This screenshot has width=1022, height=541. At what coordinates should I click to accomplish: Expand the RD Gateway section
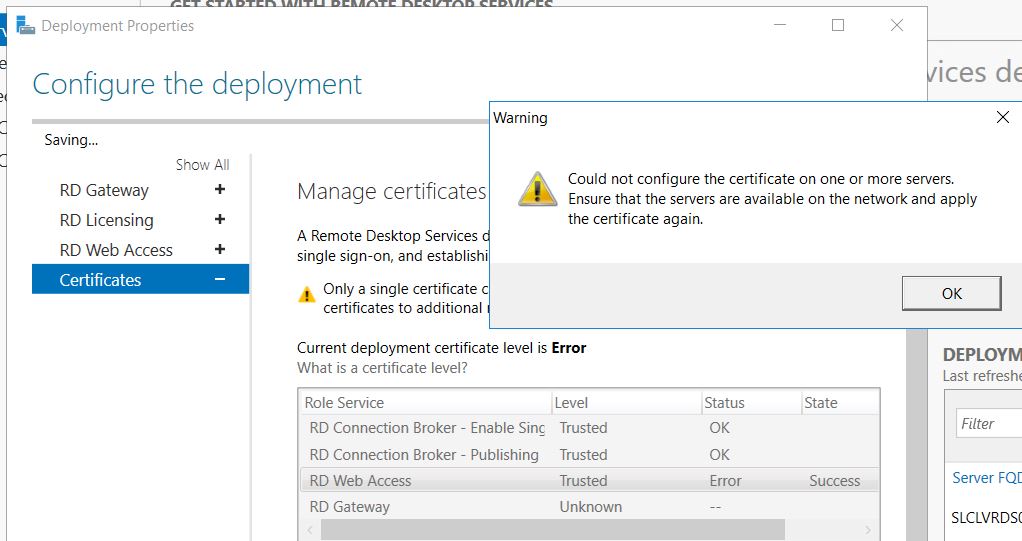click(220, 189)
